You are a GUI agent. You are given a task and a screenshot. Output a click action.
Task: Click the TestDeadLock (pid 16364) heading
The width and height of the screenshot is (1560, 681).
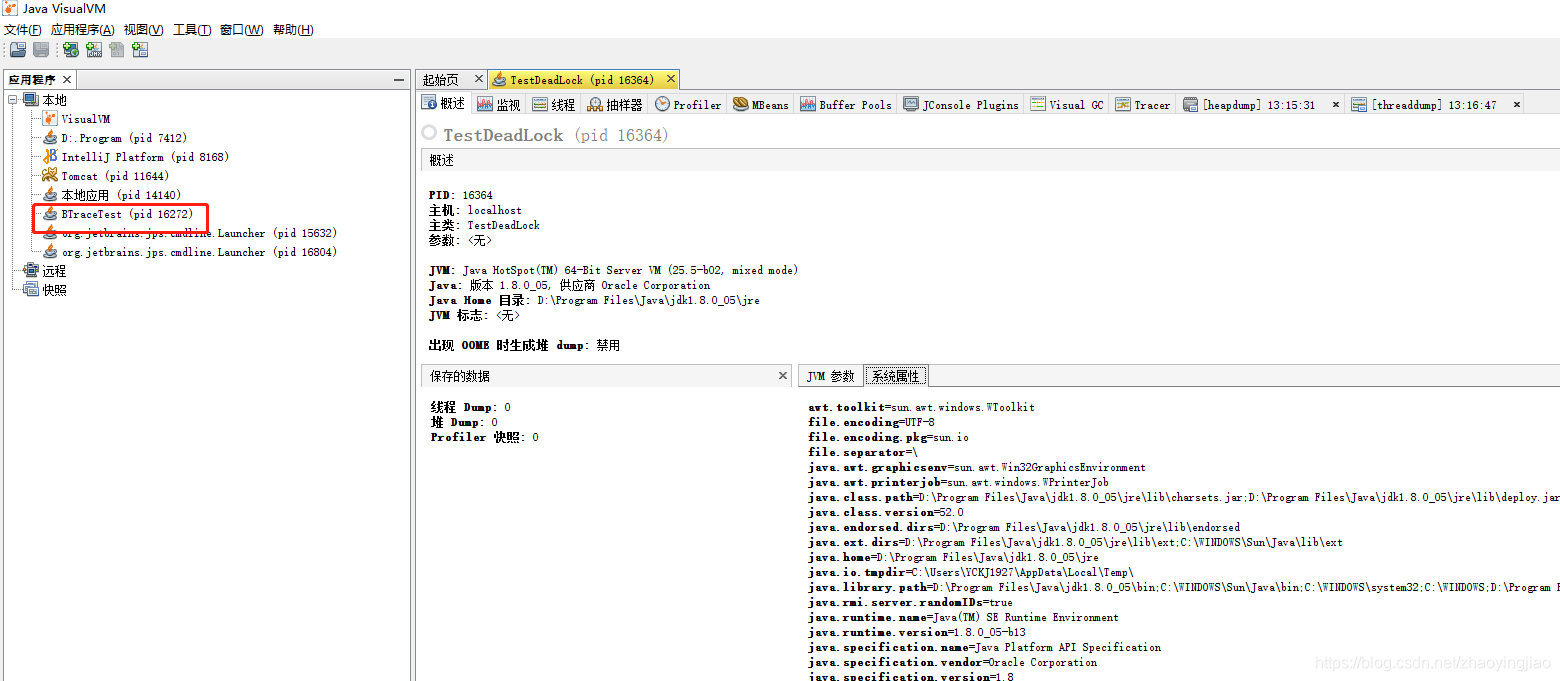tap(555, 135)
